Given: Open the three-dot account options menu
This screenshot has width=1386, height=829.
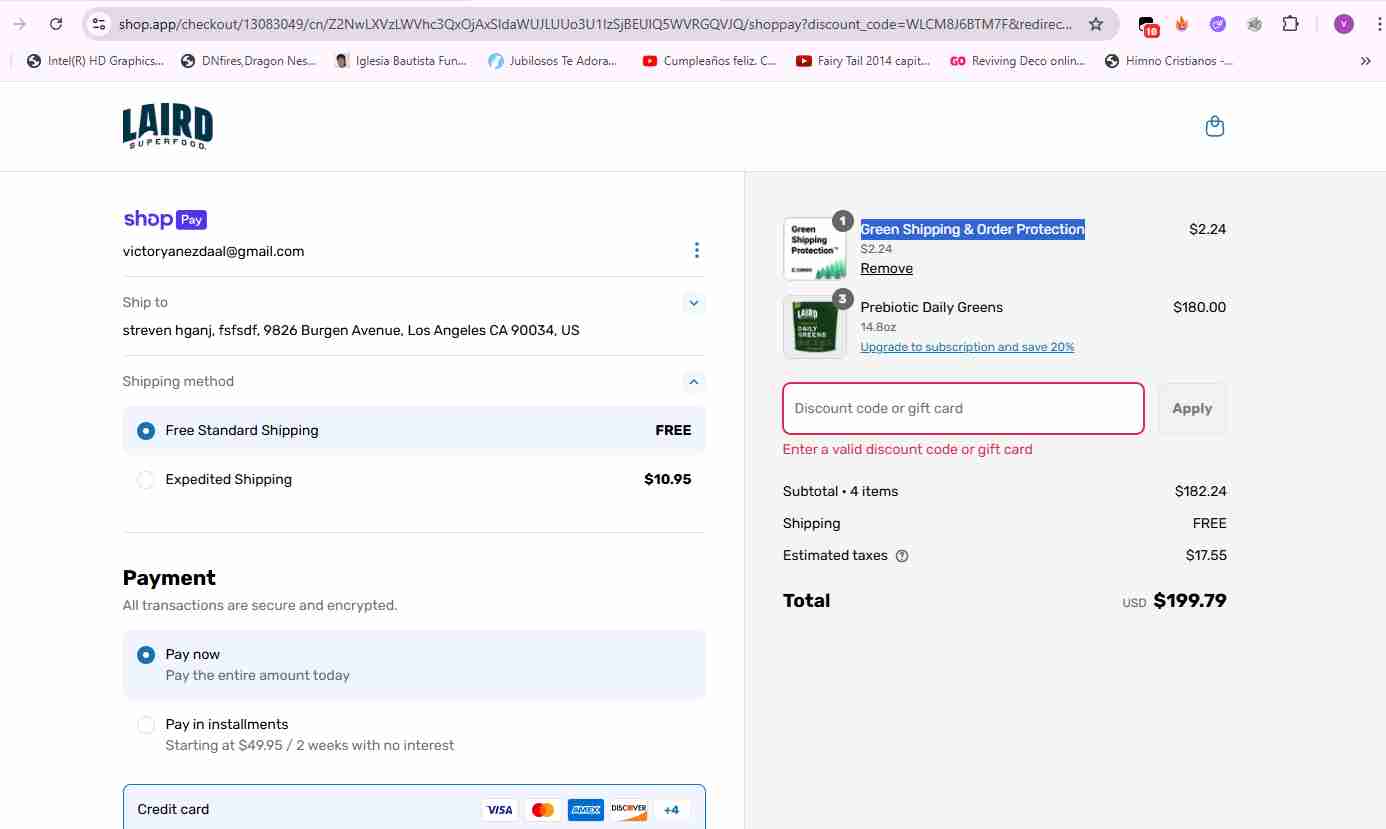Looking at the screenshot, I should pyautogui.click(x=696, y=250).
